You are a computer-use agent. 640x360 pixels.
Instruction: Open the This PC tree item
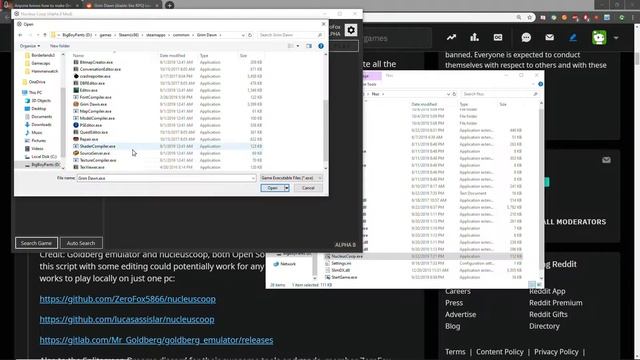coord(35,93)
